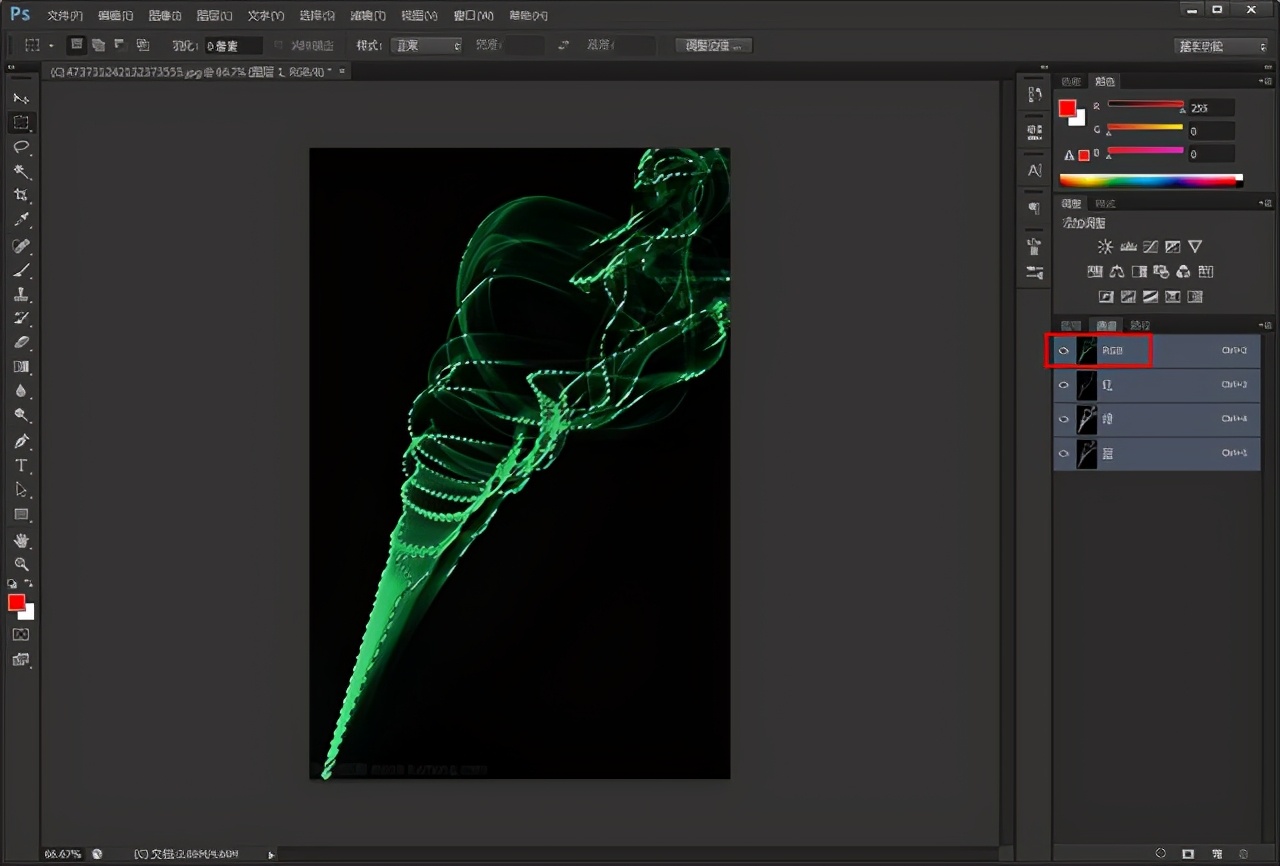Add Brightness/Contrast adjustment (sun icon)
This screenshot has height=866, width=1280.
[x=1105, y=246]
